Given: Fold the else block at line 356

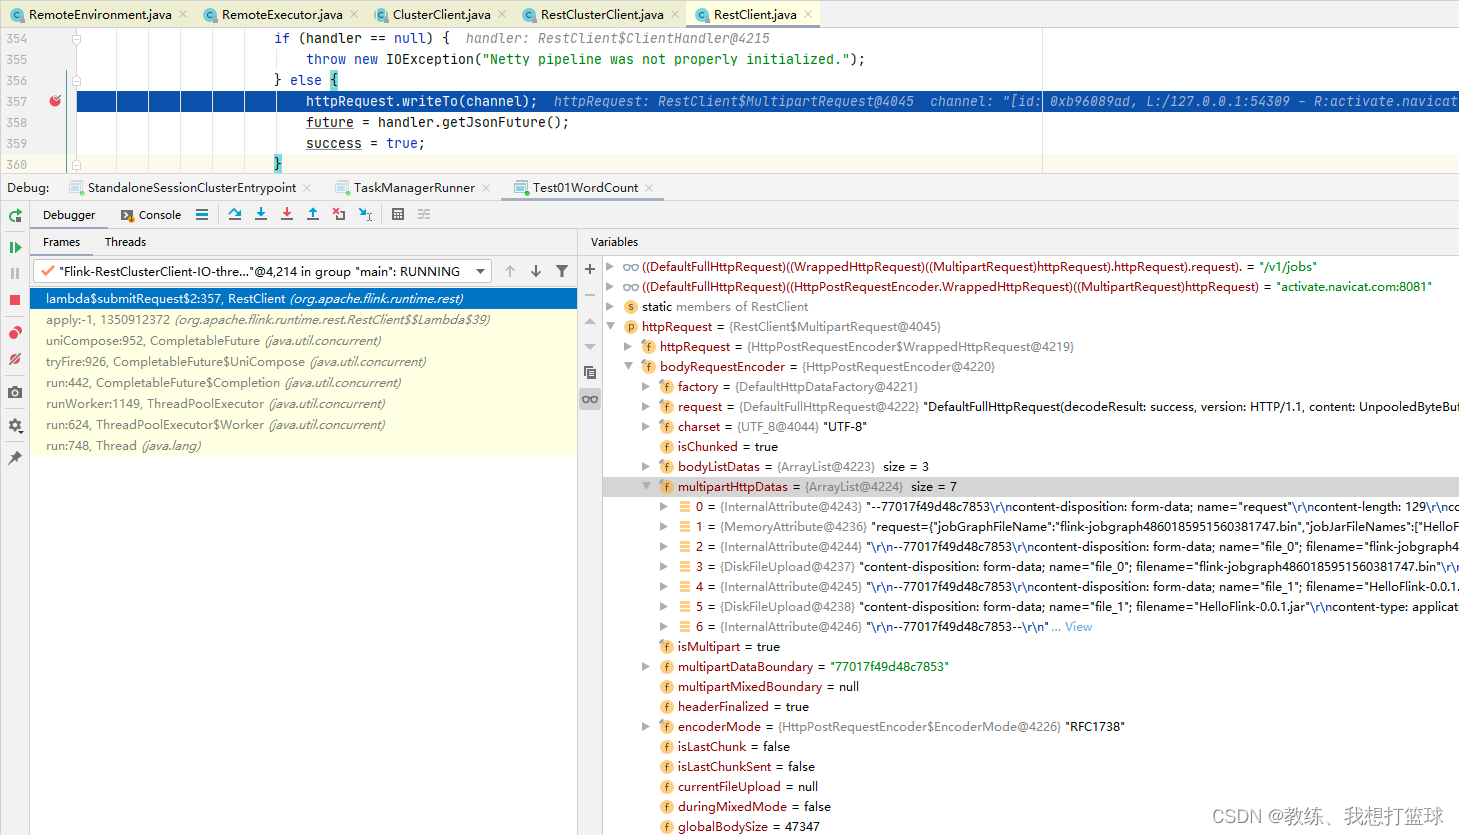Looking at the screenshot, I should coord(76,81).
